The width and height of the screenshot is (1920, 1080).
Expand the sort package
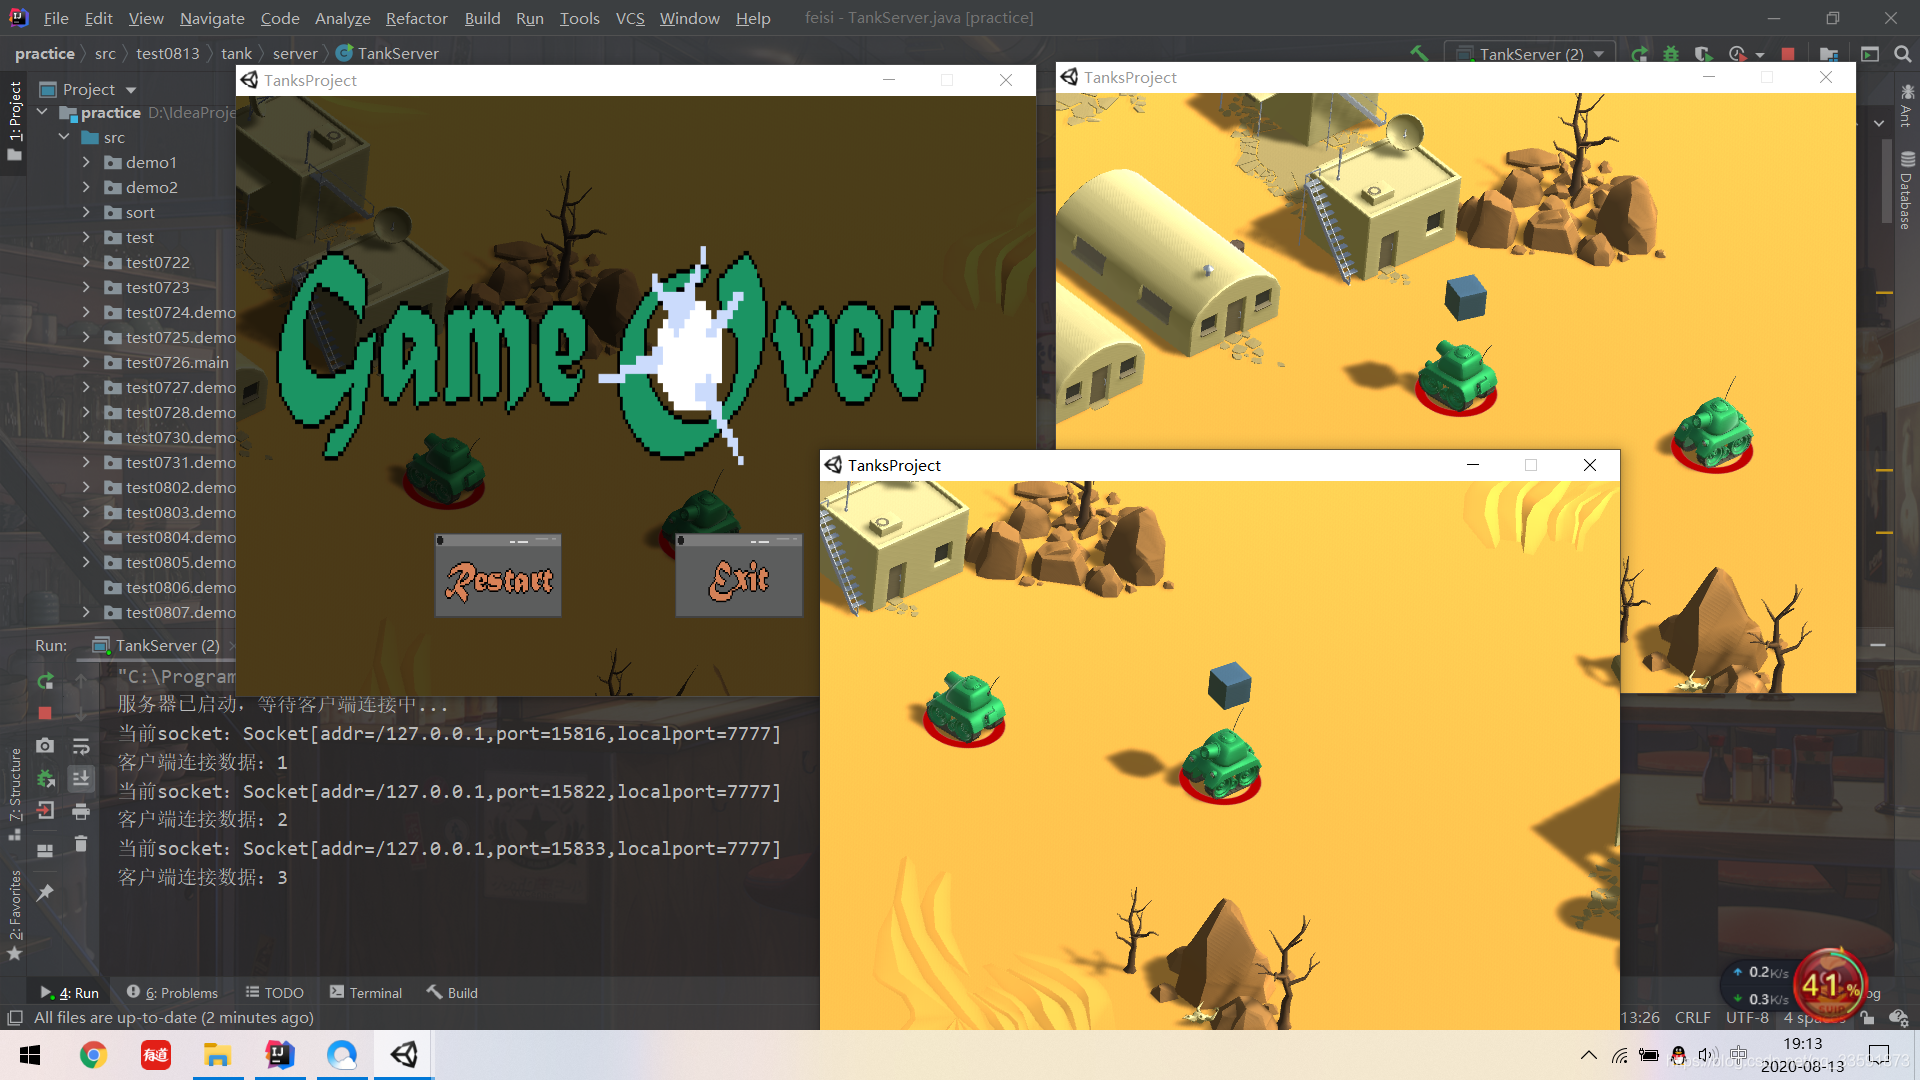pos(86,212)
